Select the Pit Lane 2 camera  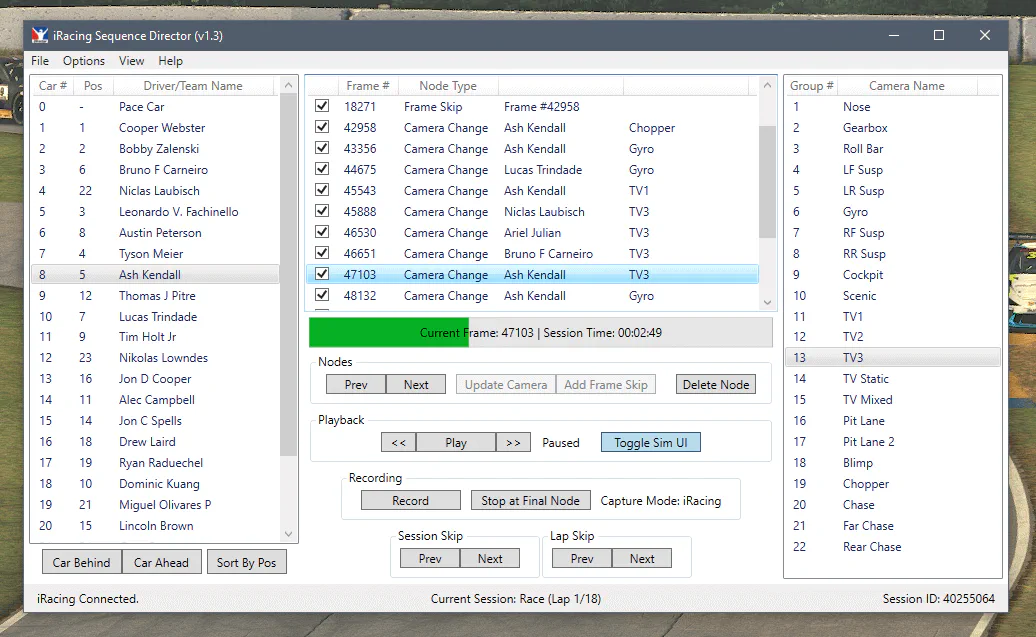892,441
